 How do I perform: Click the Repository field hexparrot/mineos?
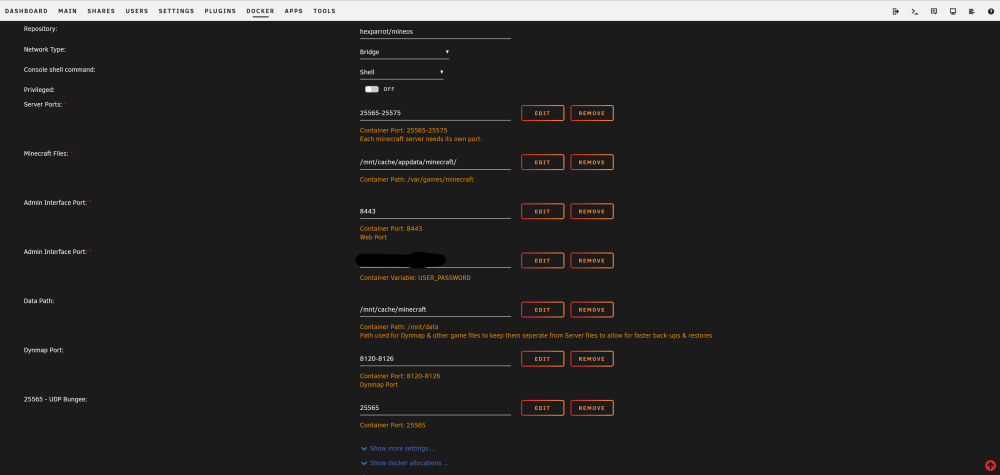point(435,31)
